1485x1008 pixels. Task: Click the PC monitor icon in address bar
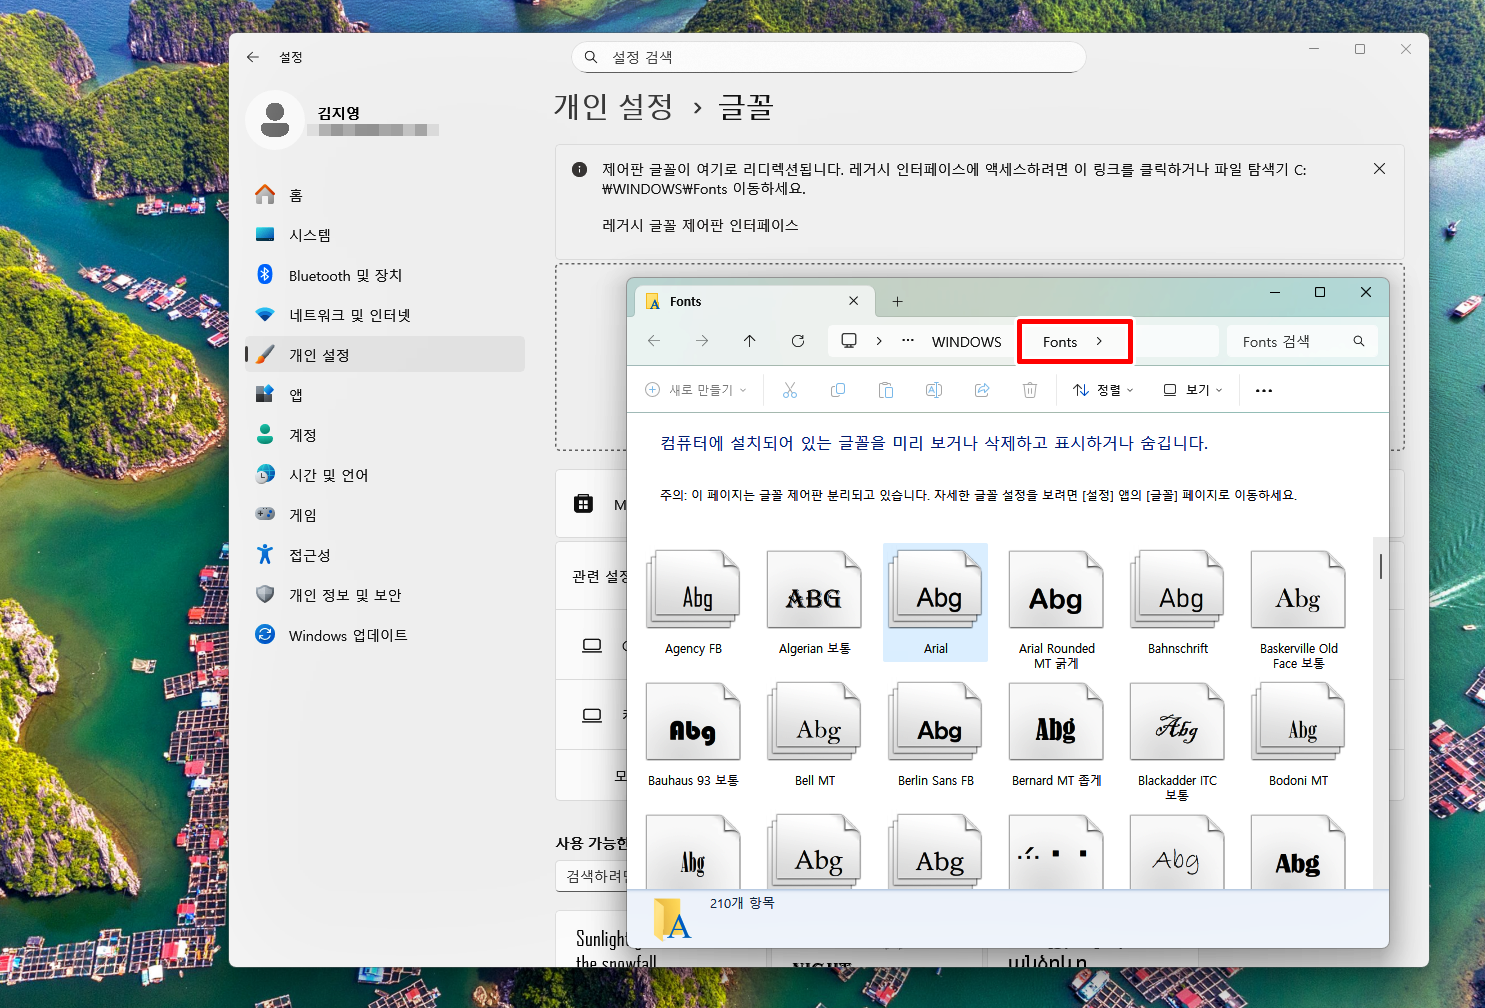click(849, 341)
